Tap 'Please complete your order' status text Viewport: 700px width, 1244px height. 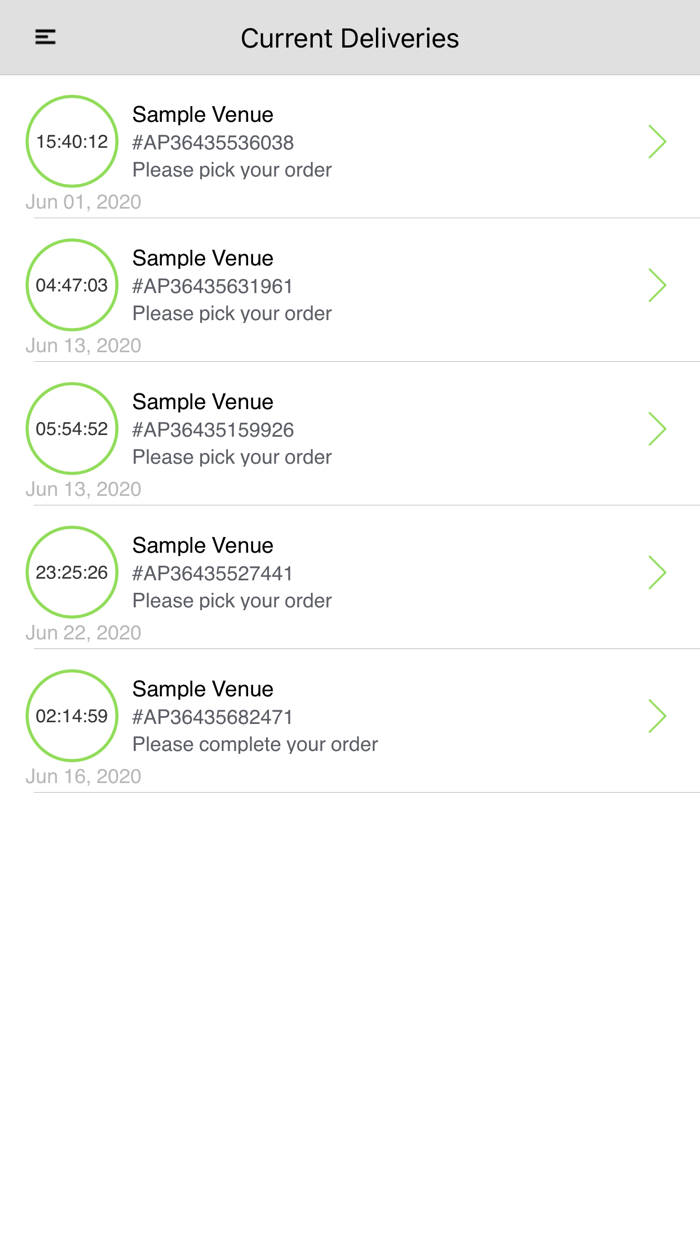255,744
